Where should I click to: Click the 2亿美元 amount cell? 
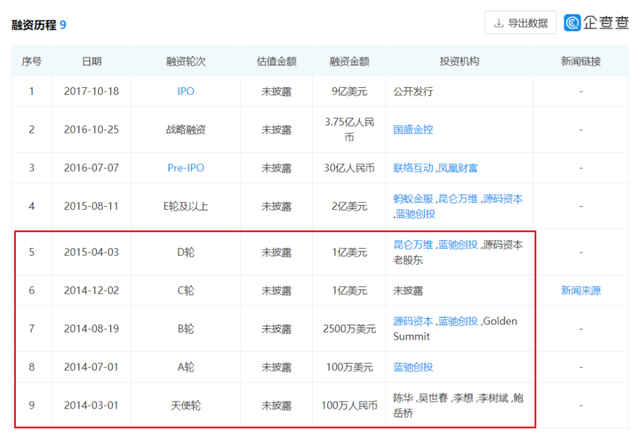(349, 206)
